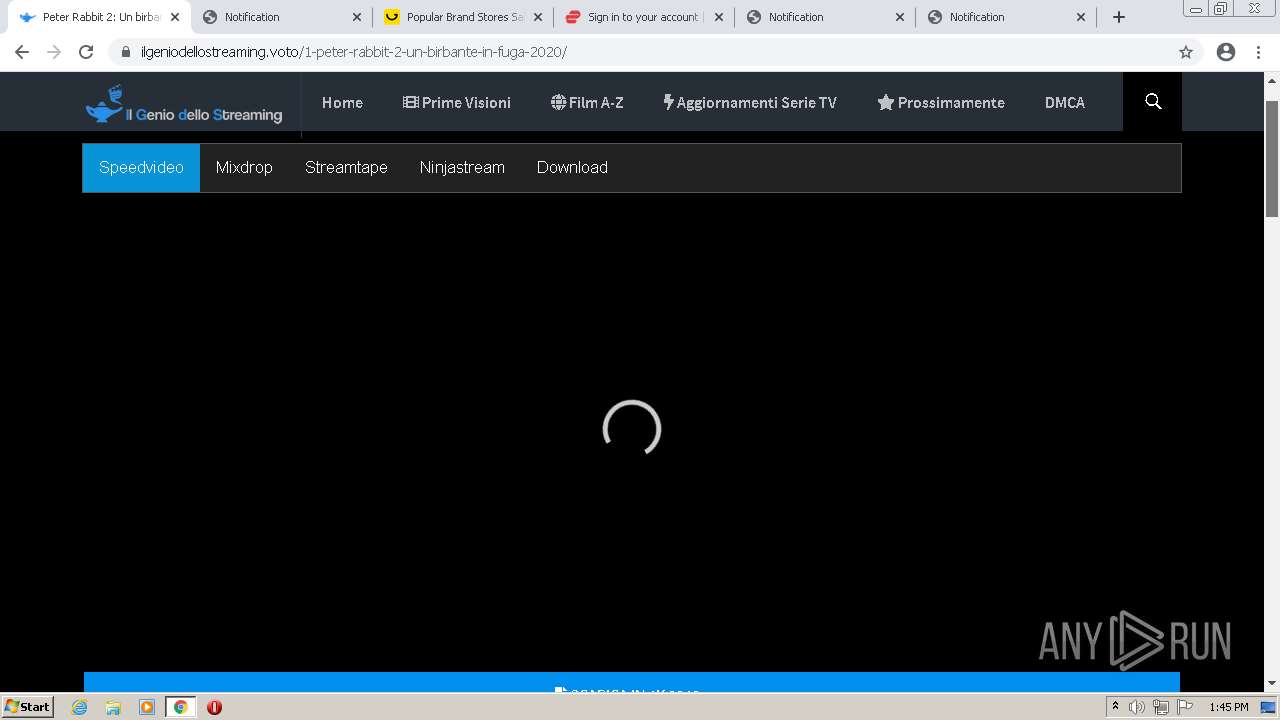The height and width of the screenshot is (720, 1280).
Task: Open Aggiornamenti Serie TV menu item
Action: [x=750, y=102]
